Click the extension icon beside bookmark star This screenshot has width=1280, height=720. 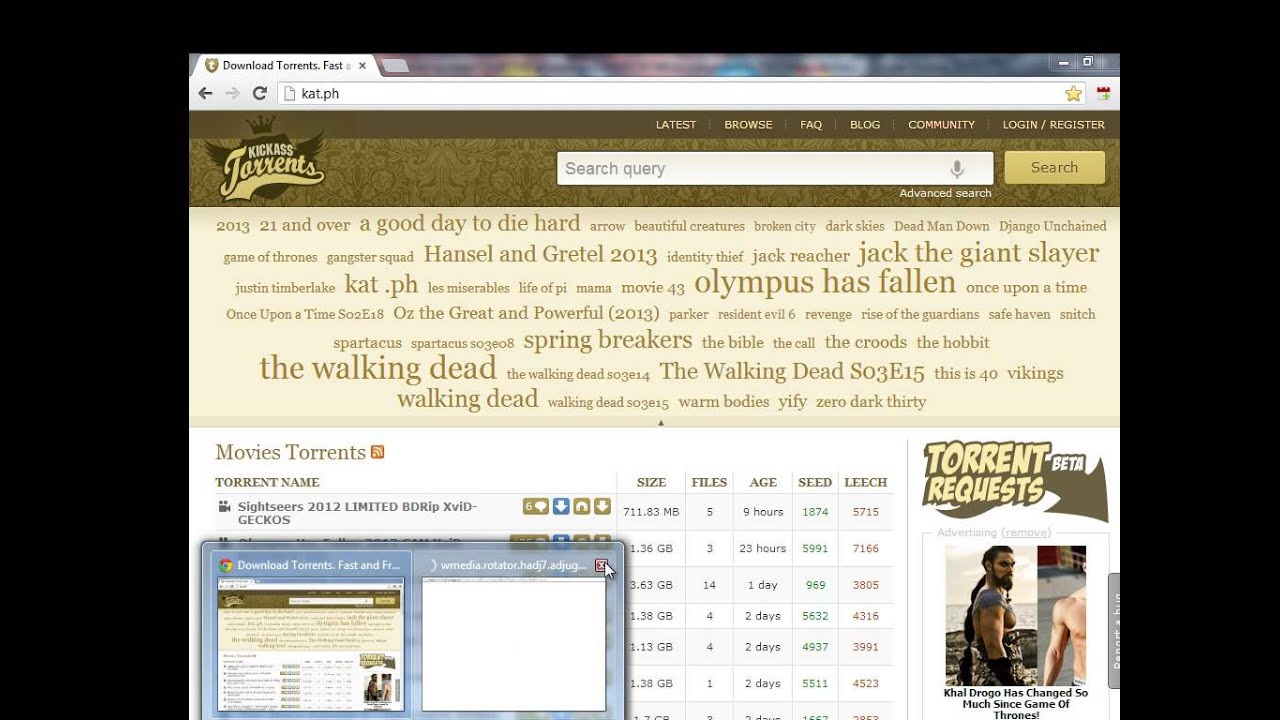pos(1104,93)
